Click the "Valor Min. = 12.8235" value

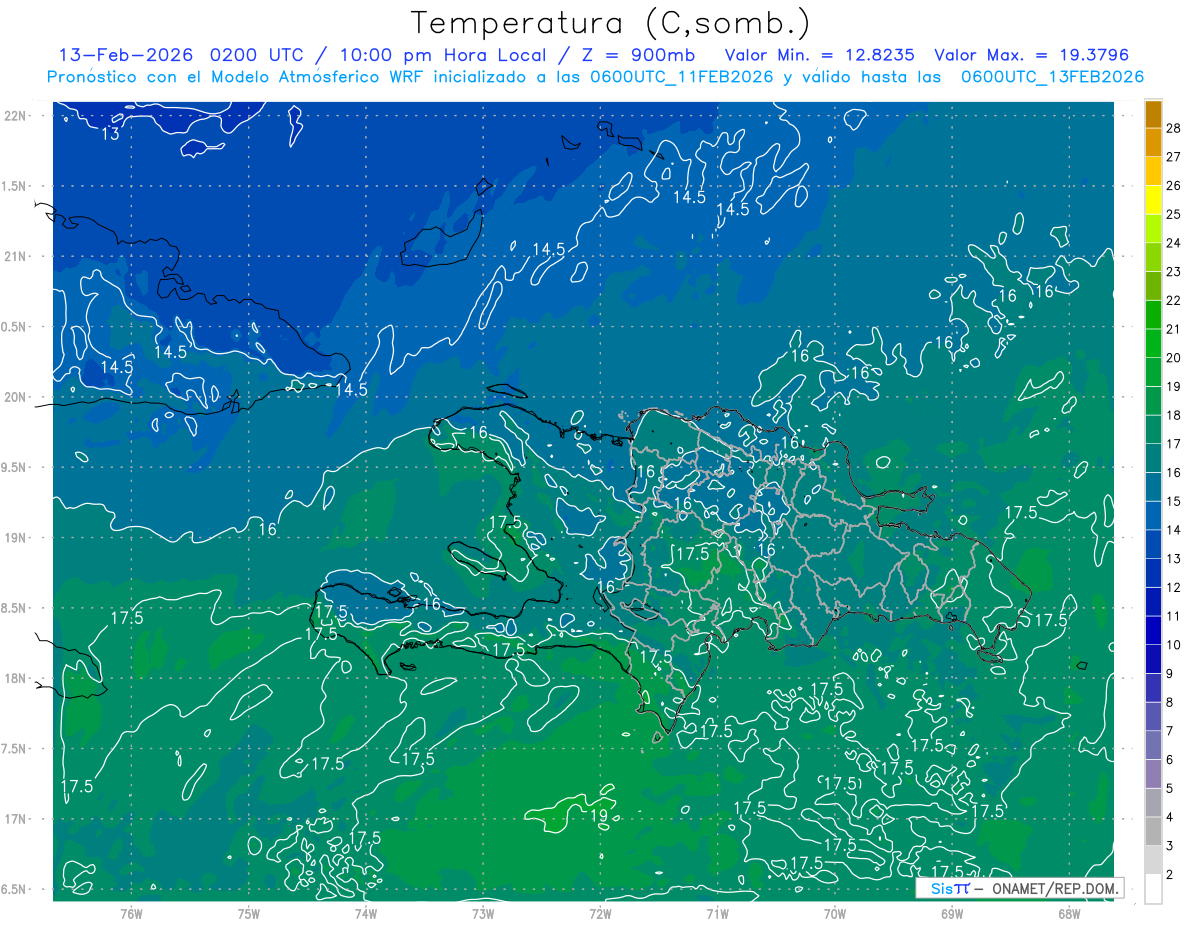click(x=819, y=55)
